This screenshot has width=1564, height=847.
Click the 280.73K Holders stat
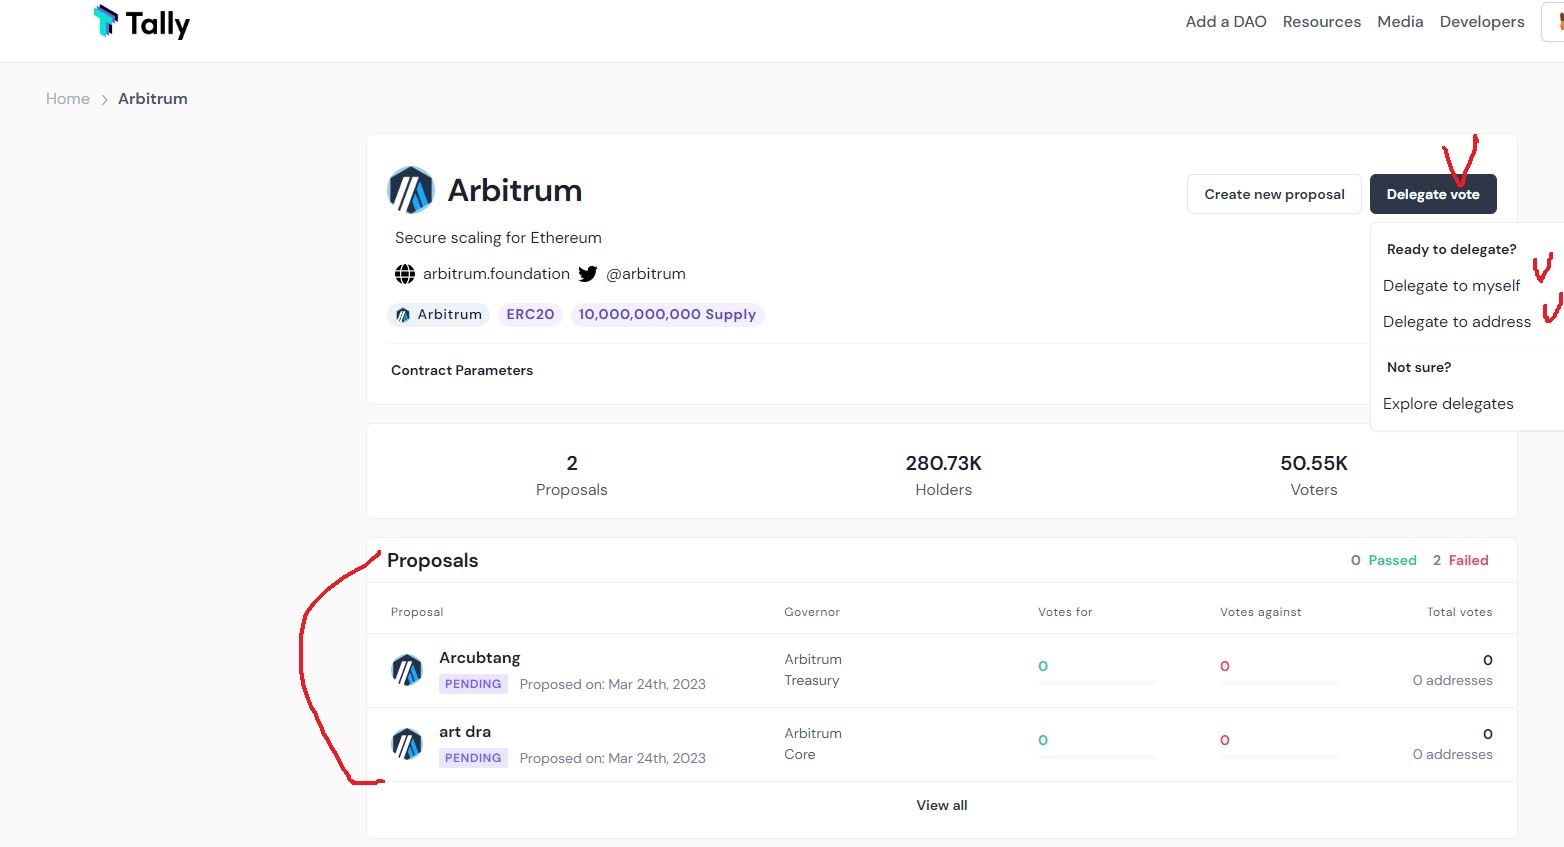[944, 475]
